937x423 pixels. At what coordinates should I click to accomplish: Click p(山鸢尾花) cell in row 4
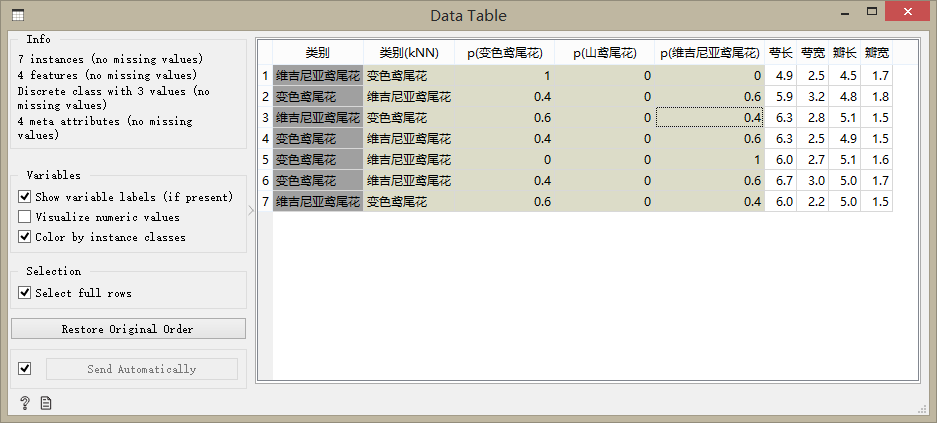click(604, 139)
